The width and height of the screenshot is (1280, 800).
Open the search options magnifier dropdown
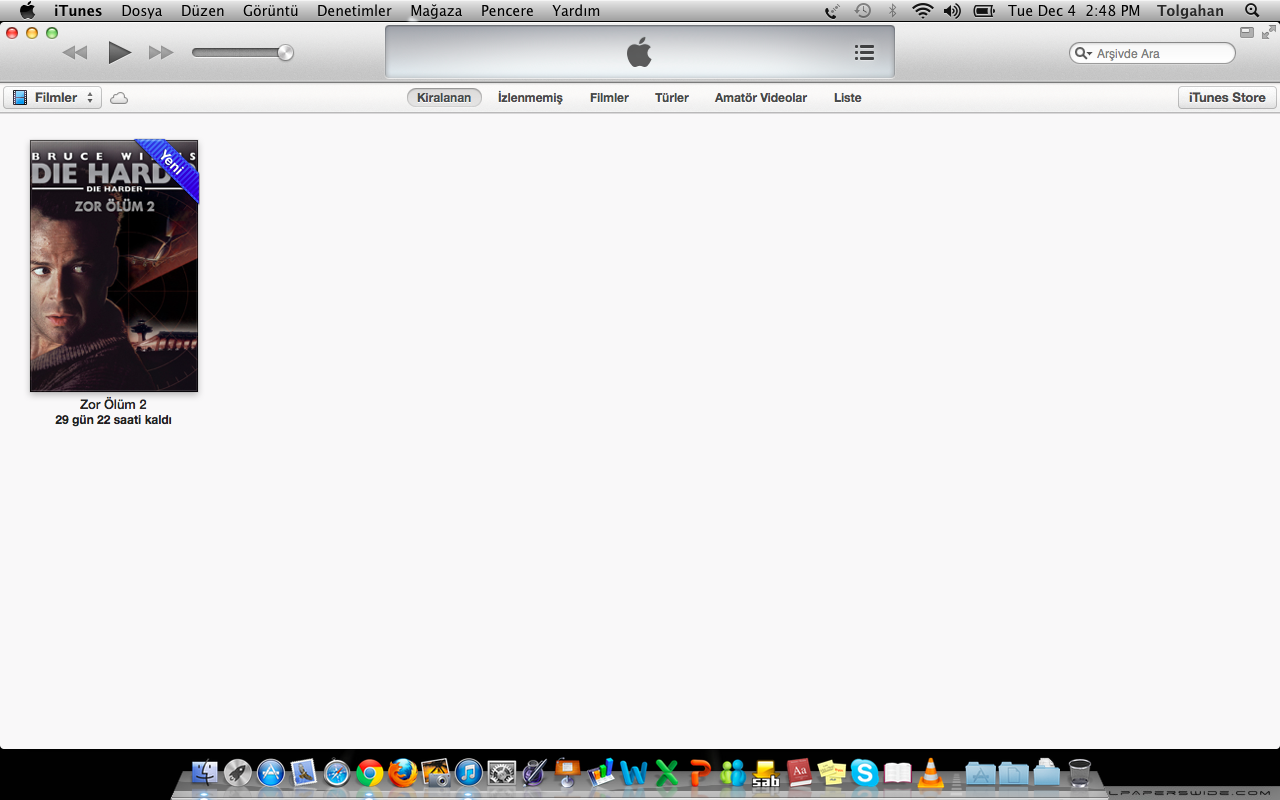[x=1083, y=53]
